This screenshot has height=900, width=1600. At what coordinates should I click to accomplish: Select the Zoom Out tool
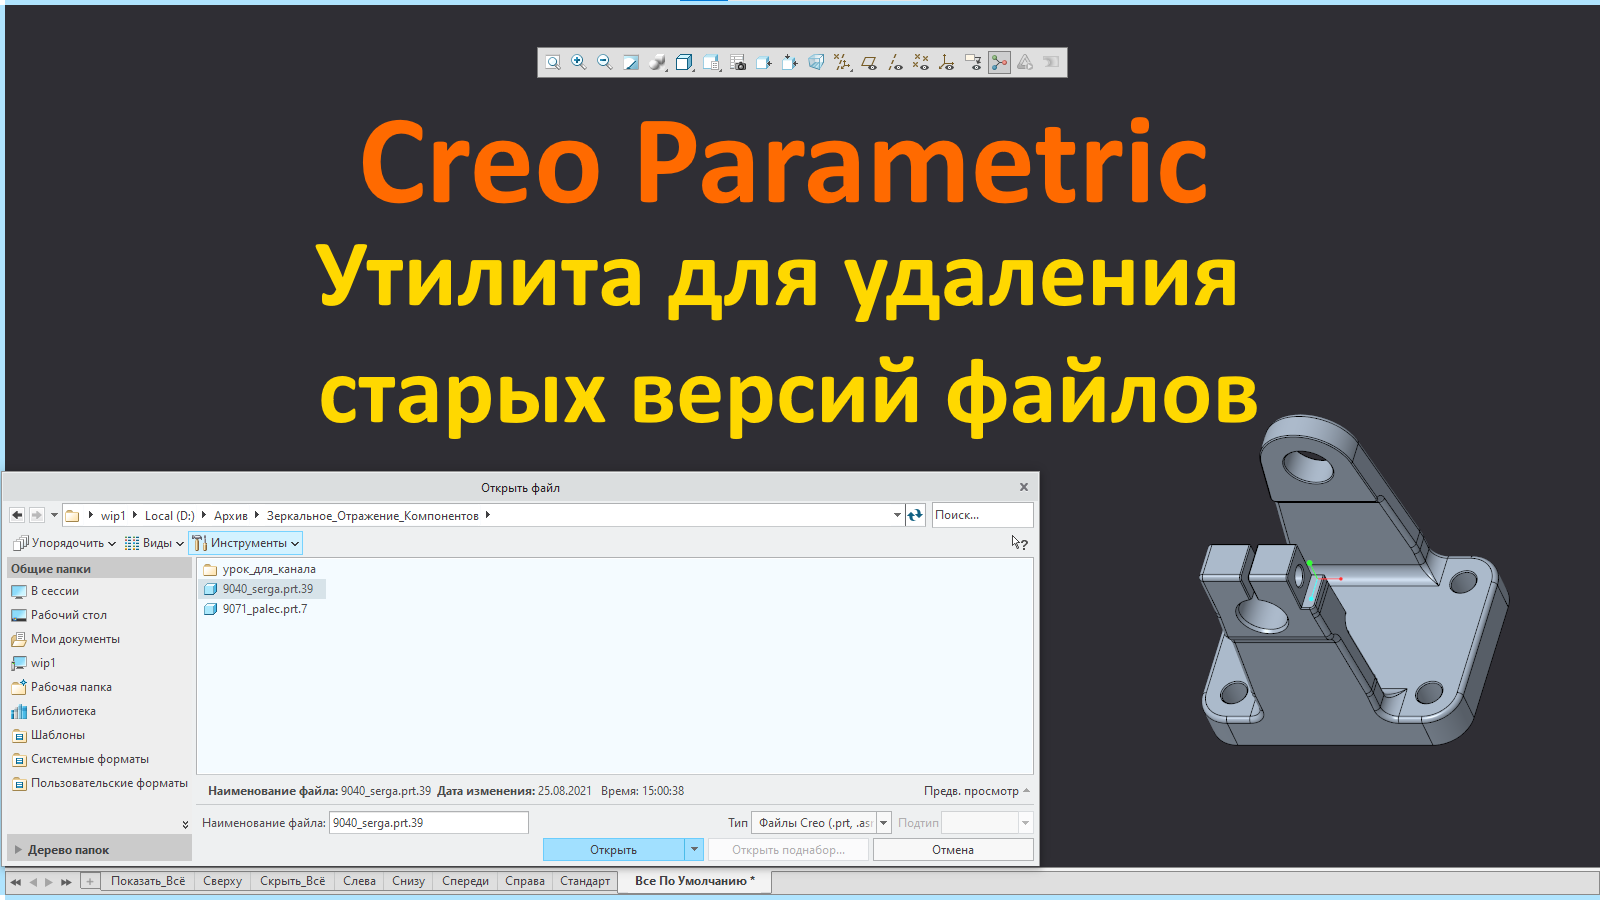[x=604, y=62]
